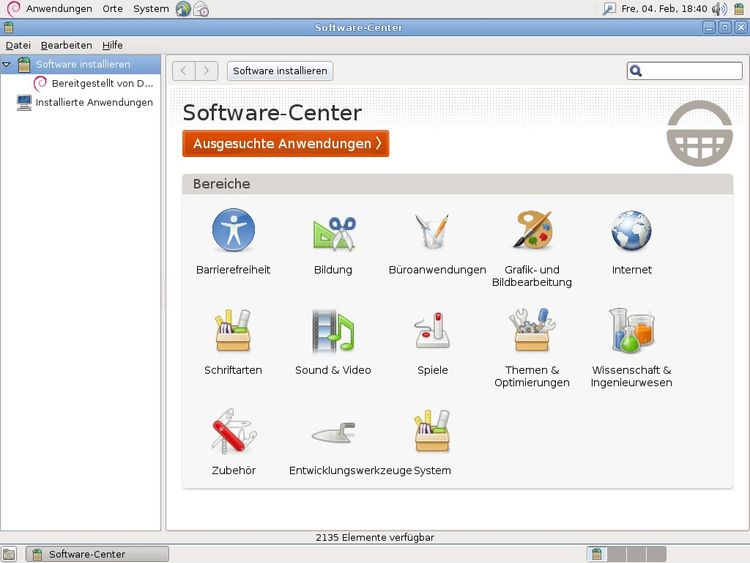Open the Barrierefreiheit category icon

pos(233,231)
